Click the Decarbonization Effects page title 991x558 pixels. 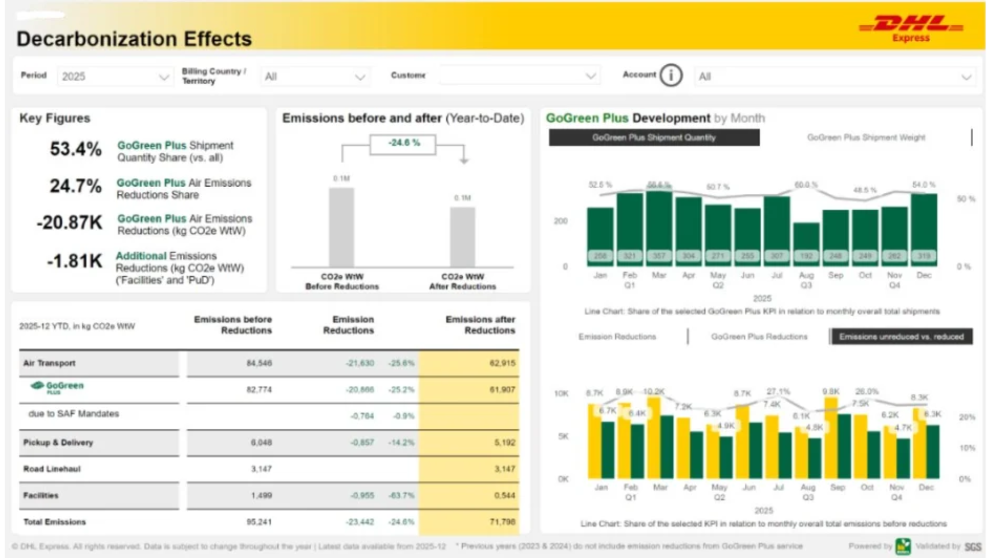[134, 39]
